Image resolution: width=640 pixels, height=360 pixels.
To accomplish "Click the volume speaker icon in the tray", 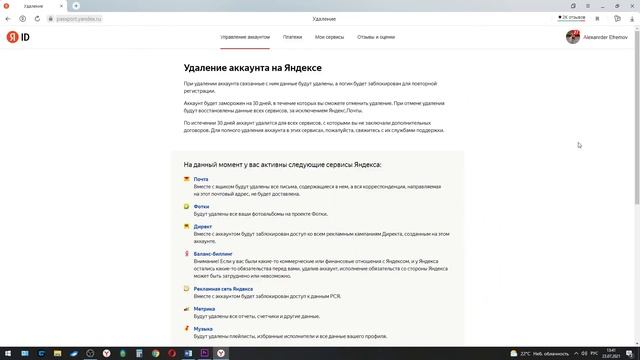I will coord(584,353).
